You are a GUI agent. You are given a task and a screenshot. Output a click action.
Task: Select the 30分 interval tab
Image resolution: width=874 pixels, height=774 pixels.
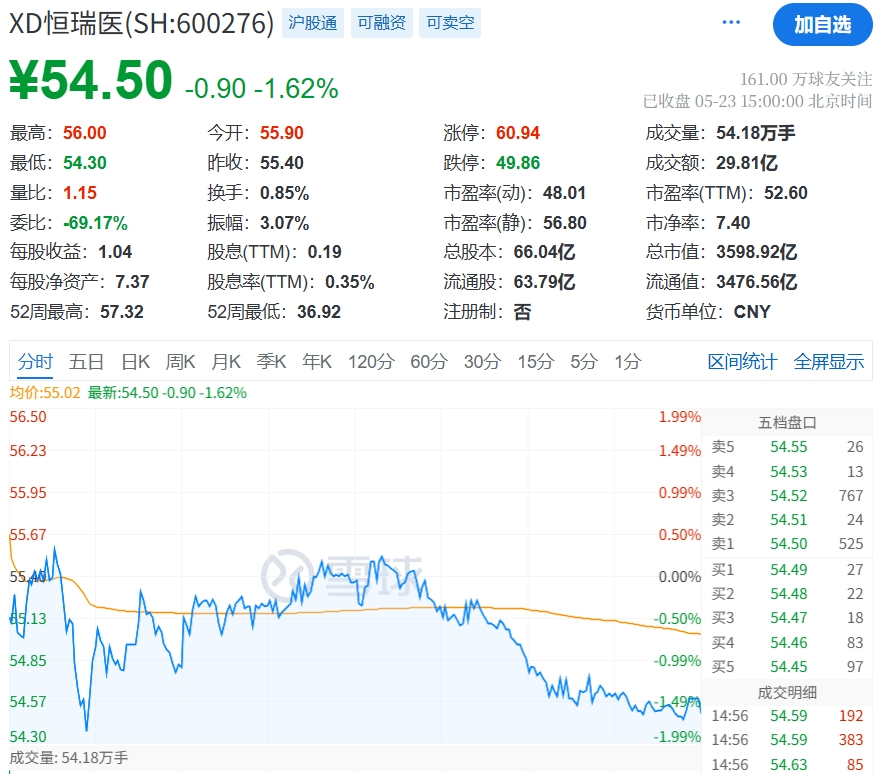482,362
